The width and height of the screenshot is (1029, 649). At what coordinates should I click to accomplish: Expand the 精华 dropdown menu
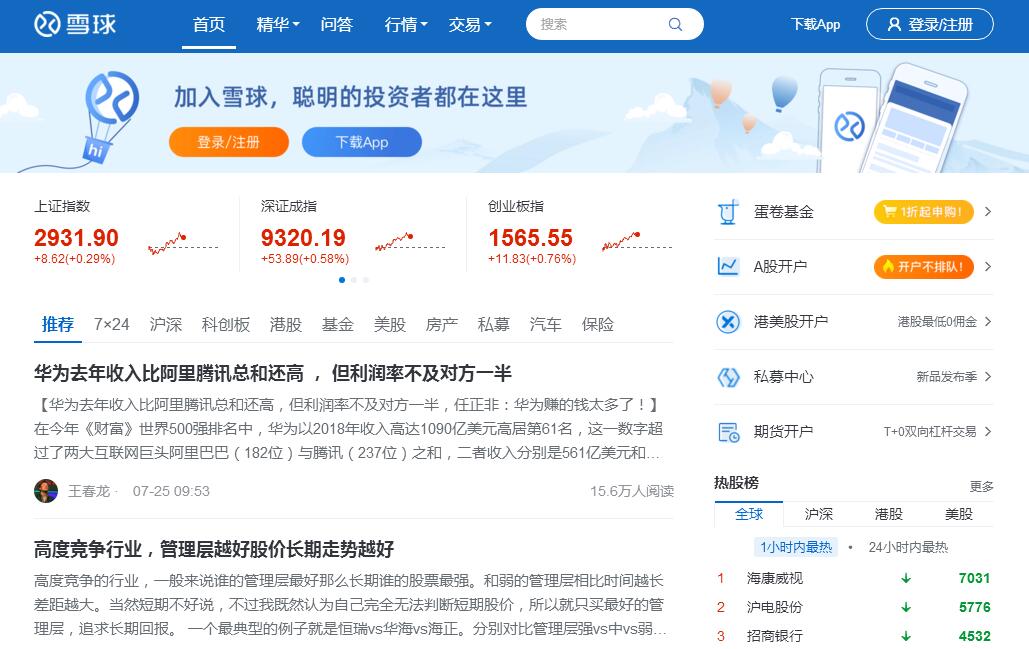point(277,25)
